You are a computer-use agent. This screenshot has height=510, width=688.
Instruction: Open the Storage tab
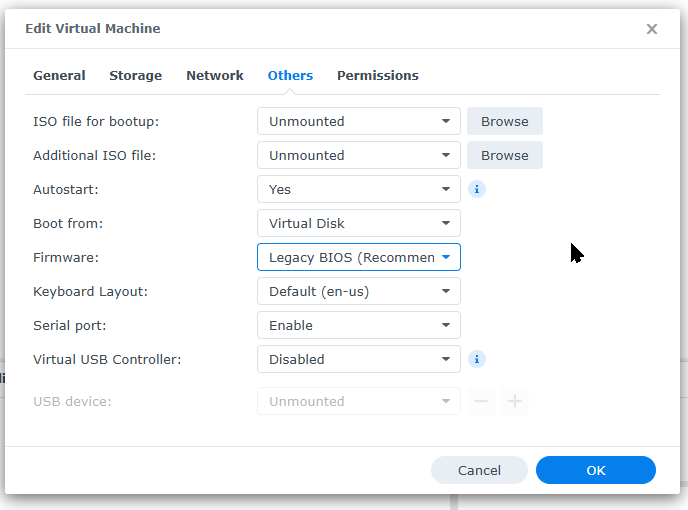tap(135, 76)
